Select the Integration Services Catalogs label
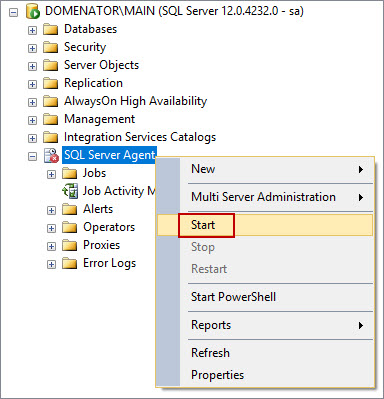 tap(140, 137)
